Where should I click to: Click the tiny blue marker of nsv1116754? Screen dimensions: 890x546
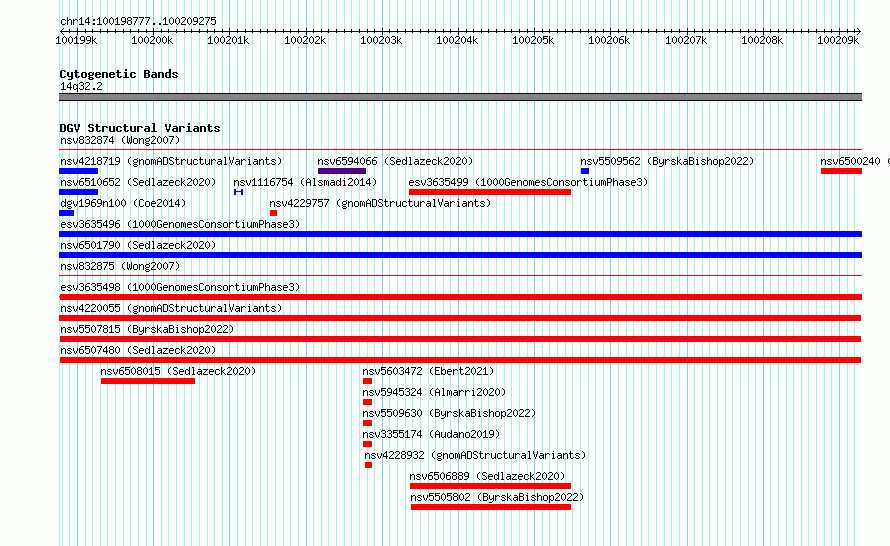tap(238, 192)
